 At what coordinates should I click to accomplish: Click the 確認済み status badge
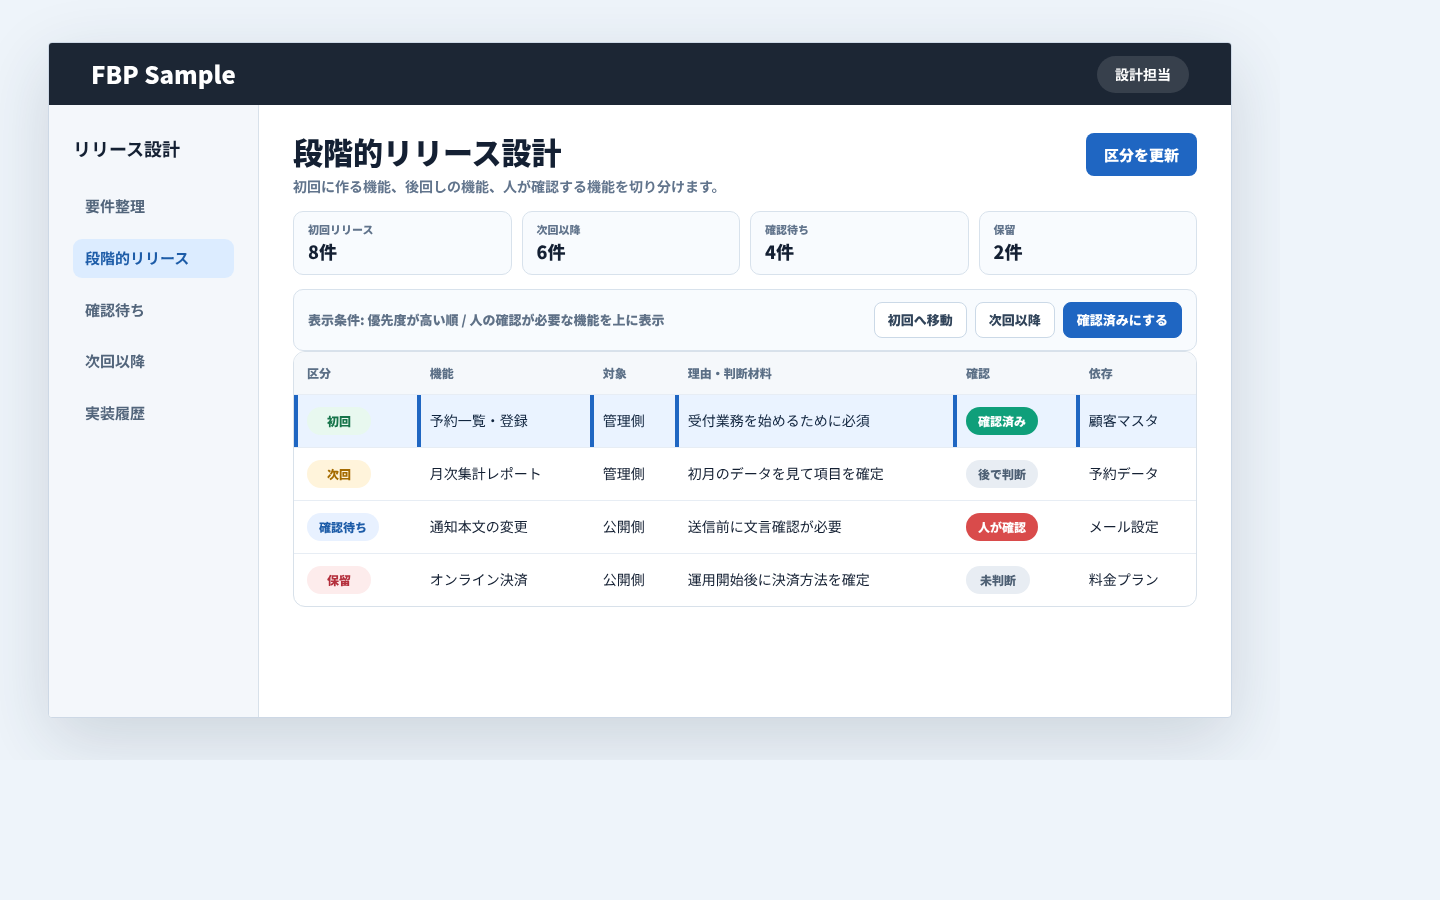point(1002,421)
